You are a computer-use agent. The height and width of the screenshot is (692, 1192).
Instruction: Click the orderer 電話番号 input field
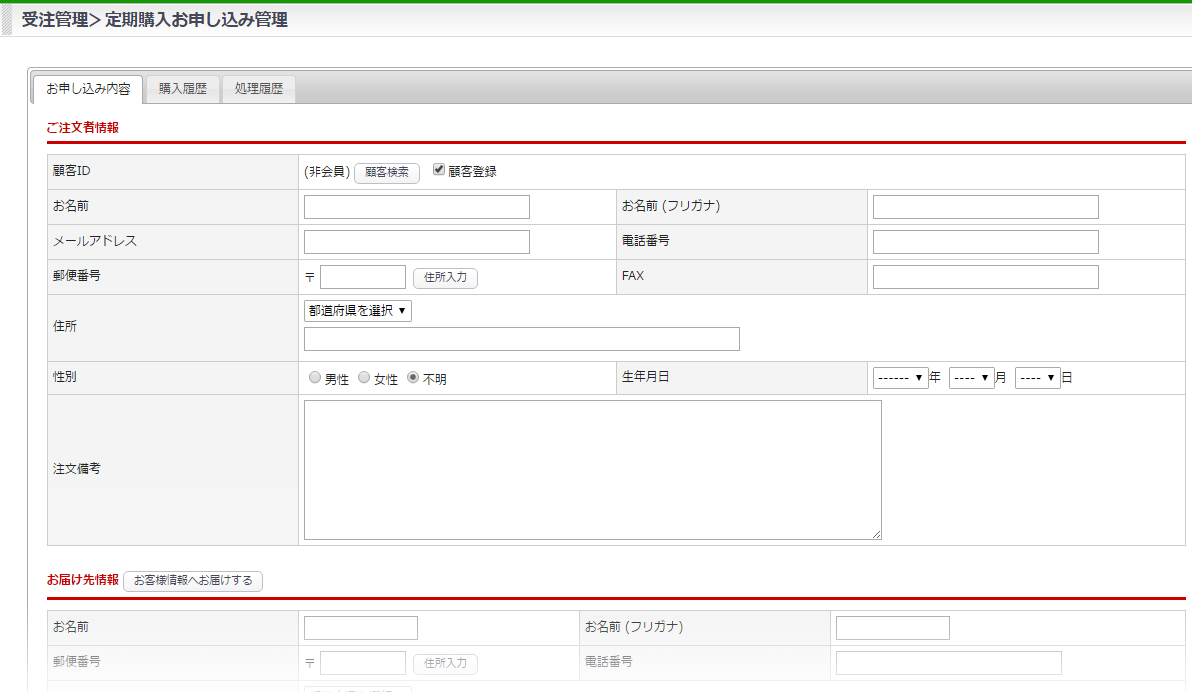(x=985, y=242)
